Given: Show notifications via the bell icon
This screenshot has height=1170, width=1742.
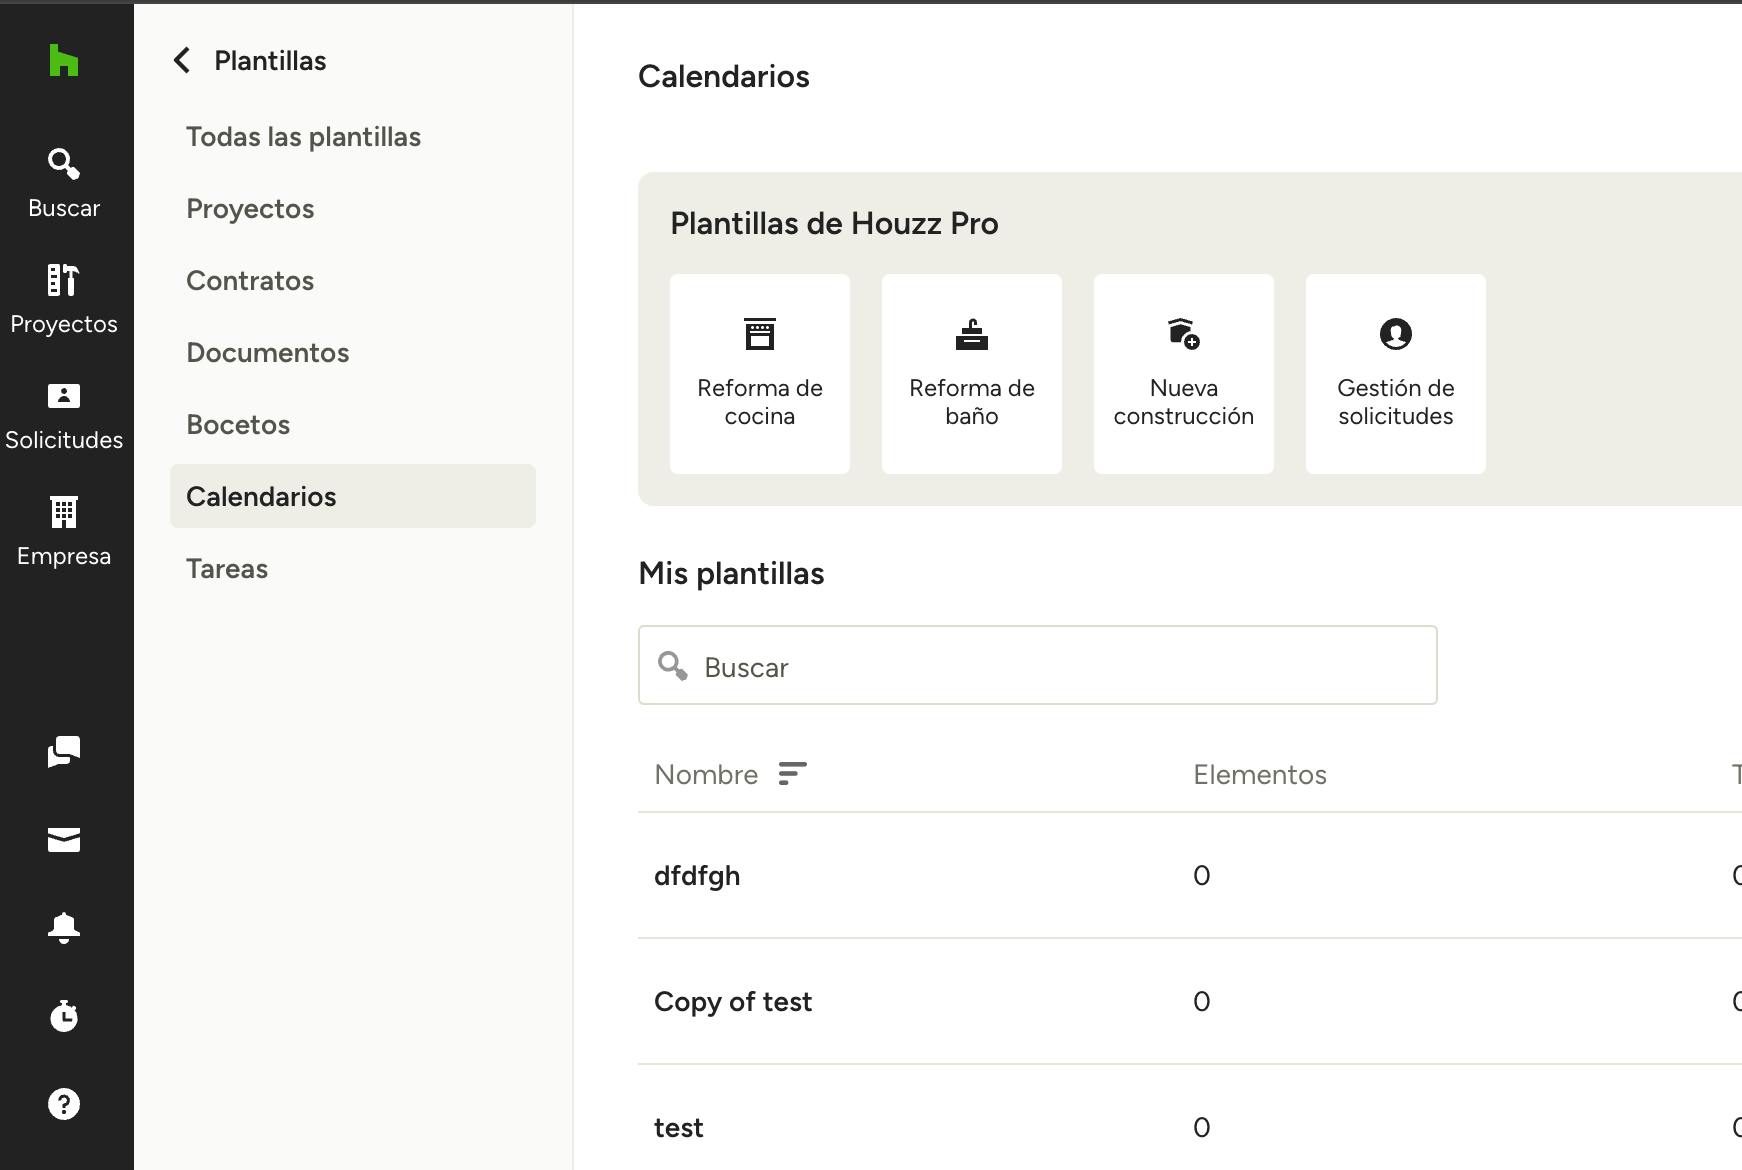Looking at the screenshot, I should [64, 928].
